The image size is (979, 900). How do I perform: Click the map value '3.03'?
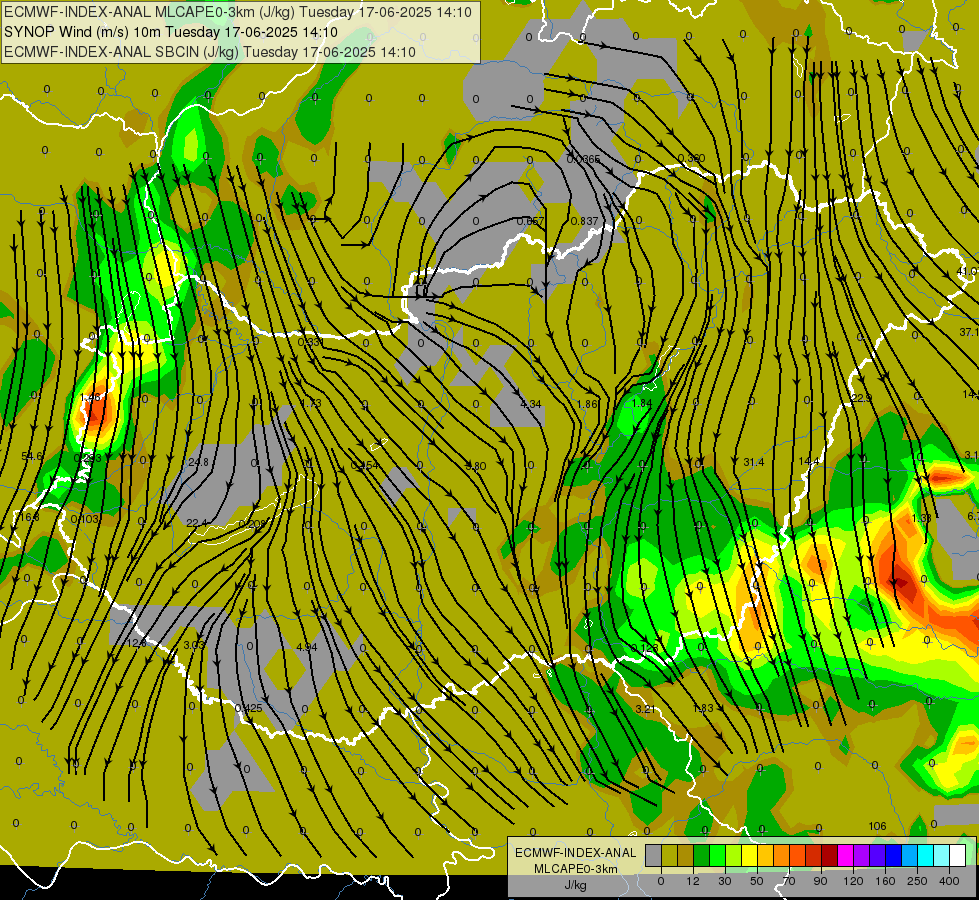pyautogui.click(x=194, y=645)
